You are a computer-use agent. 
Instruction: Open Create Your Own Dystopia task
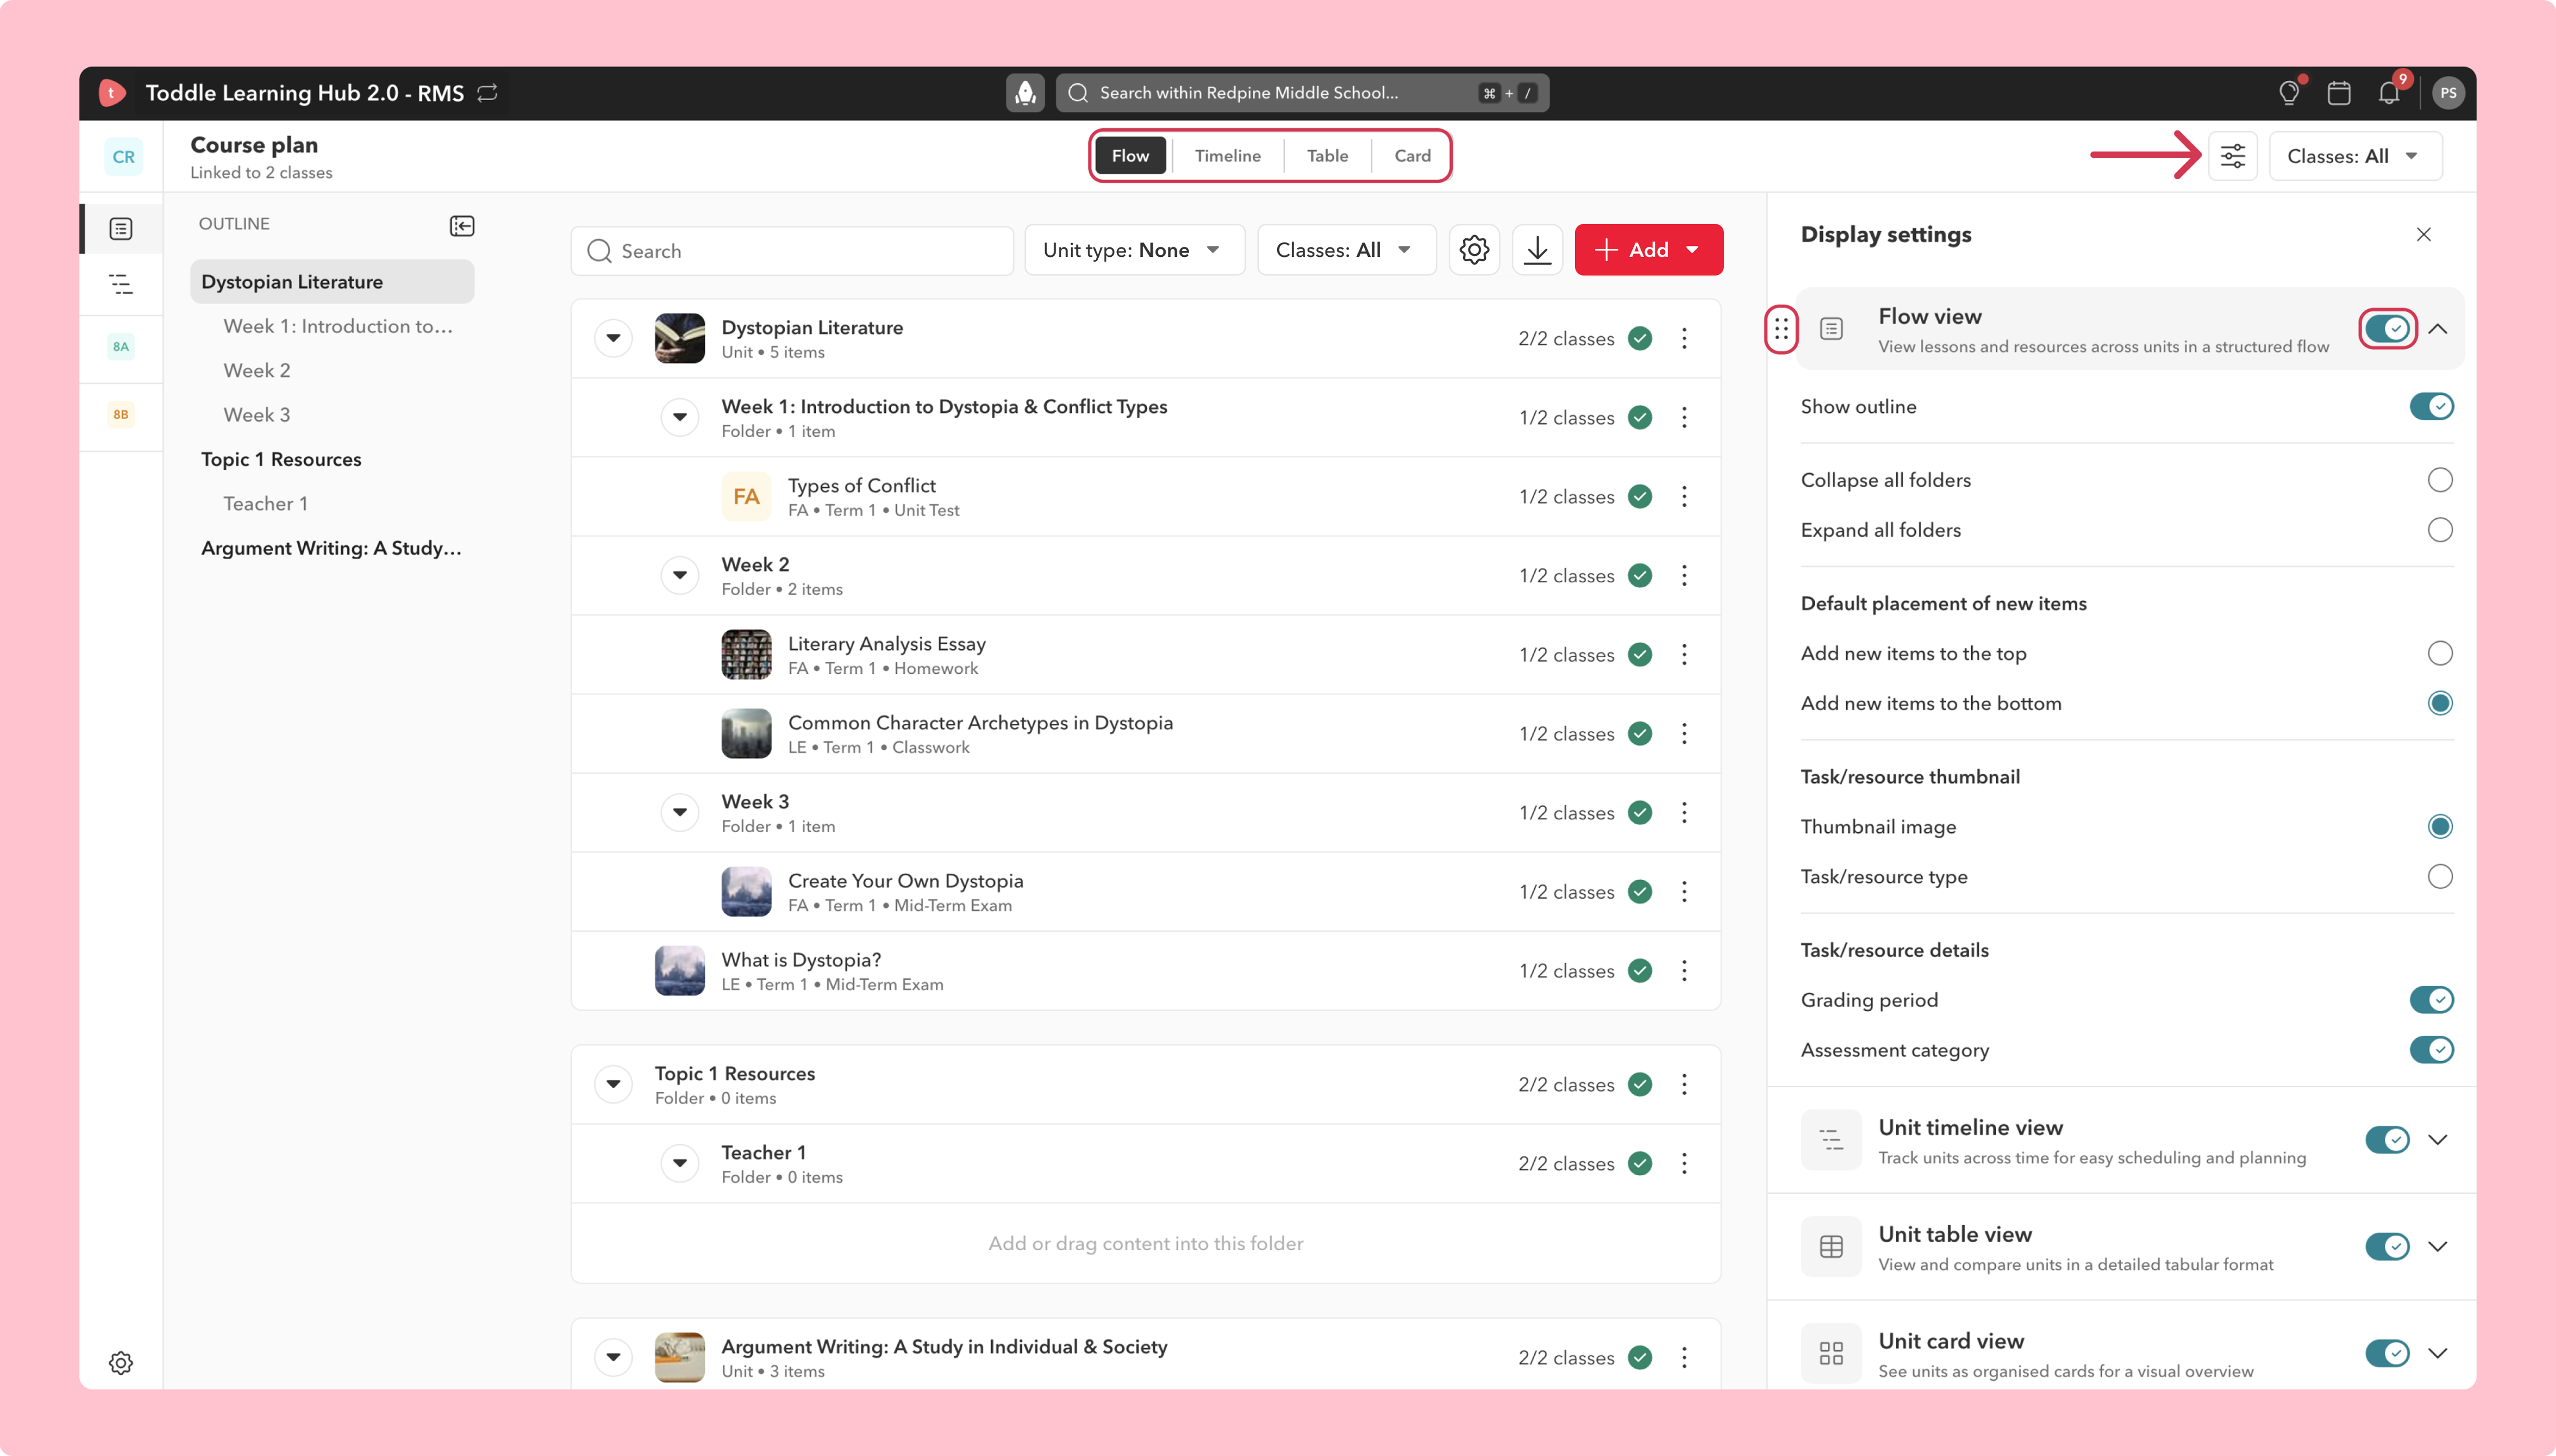[x=905, y=881]
